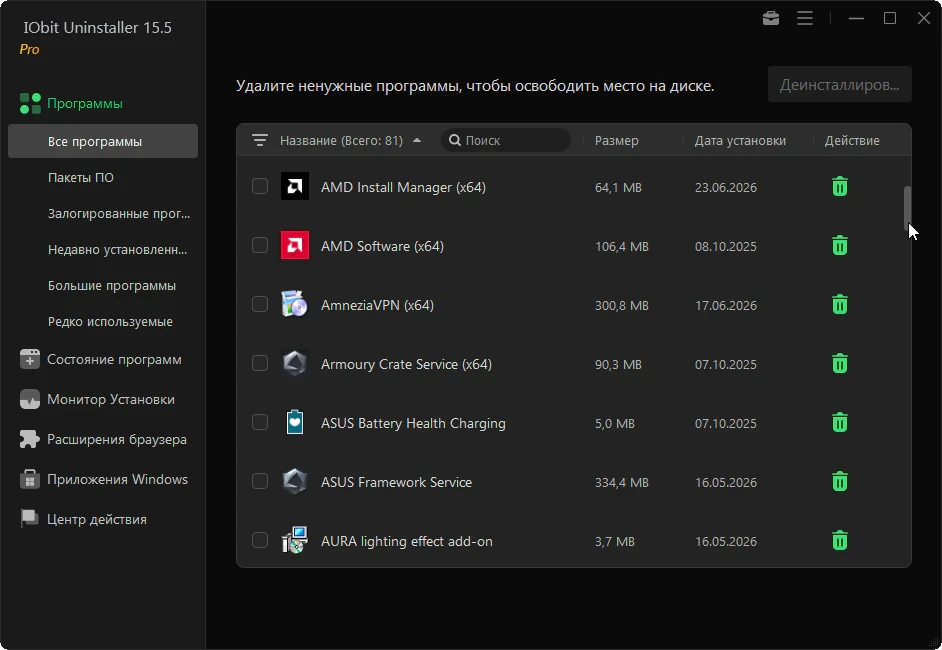The image size is (942, 650).
Task: Click trash icon for AMD Install Manager
Action: click(x=839, y=187)
